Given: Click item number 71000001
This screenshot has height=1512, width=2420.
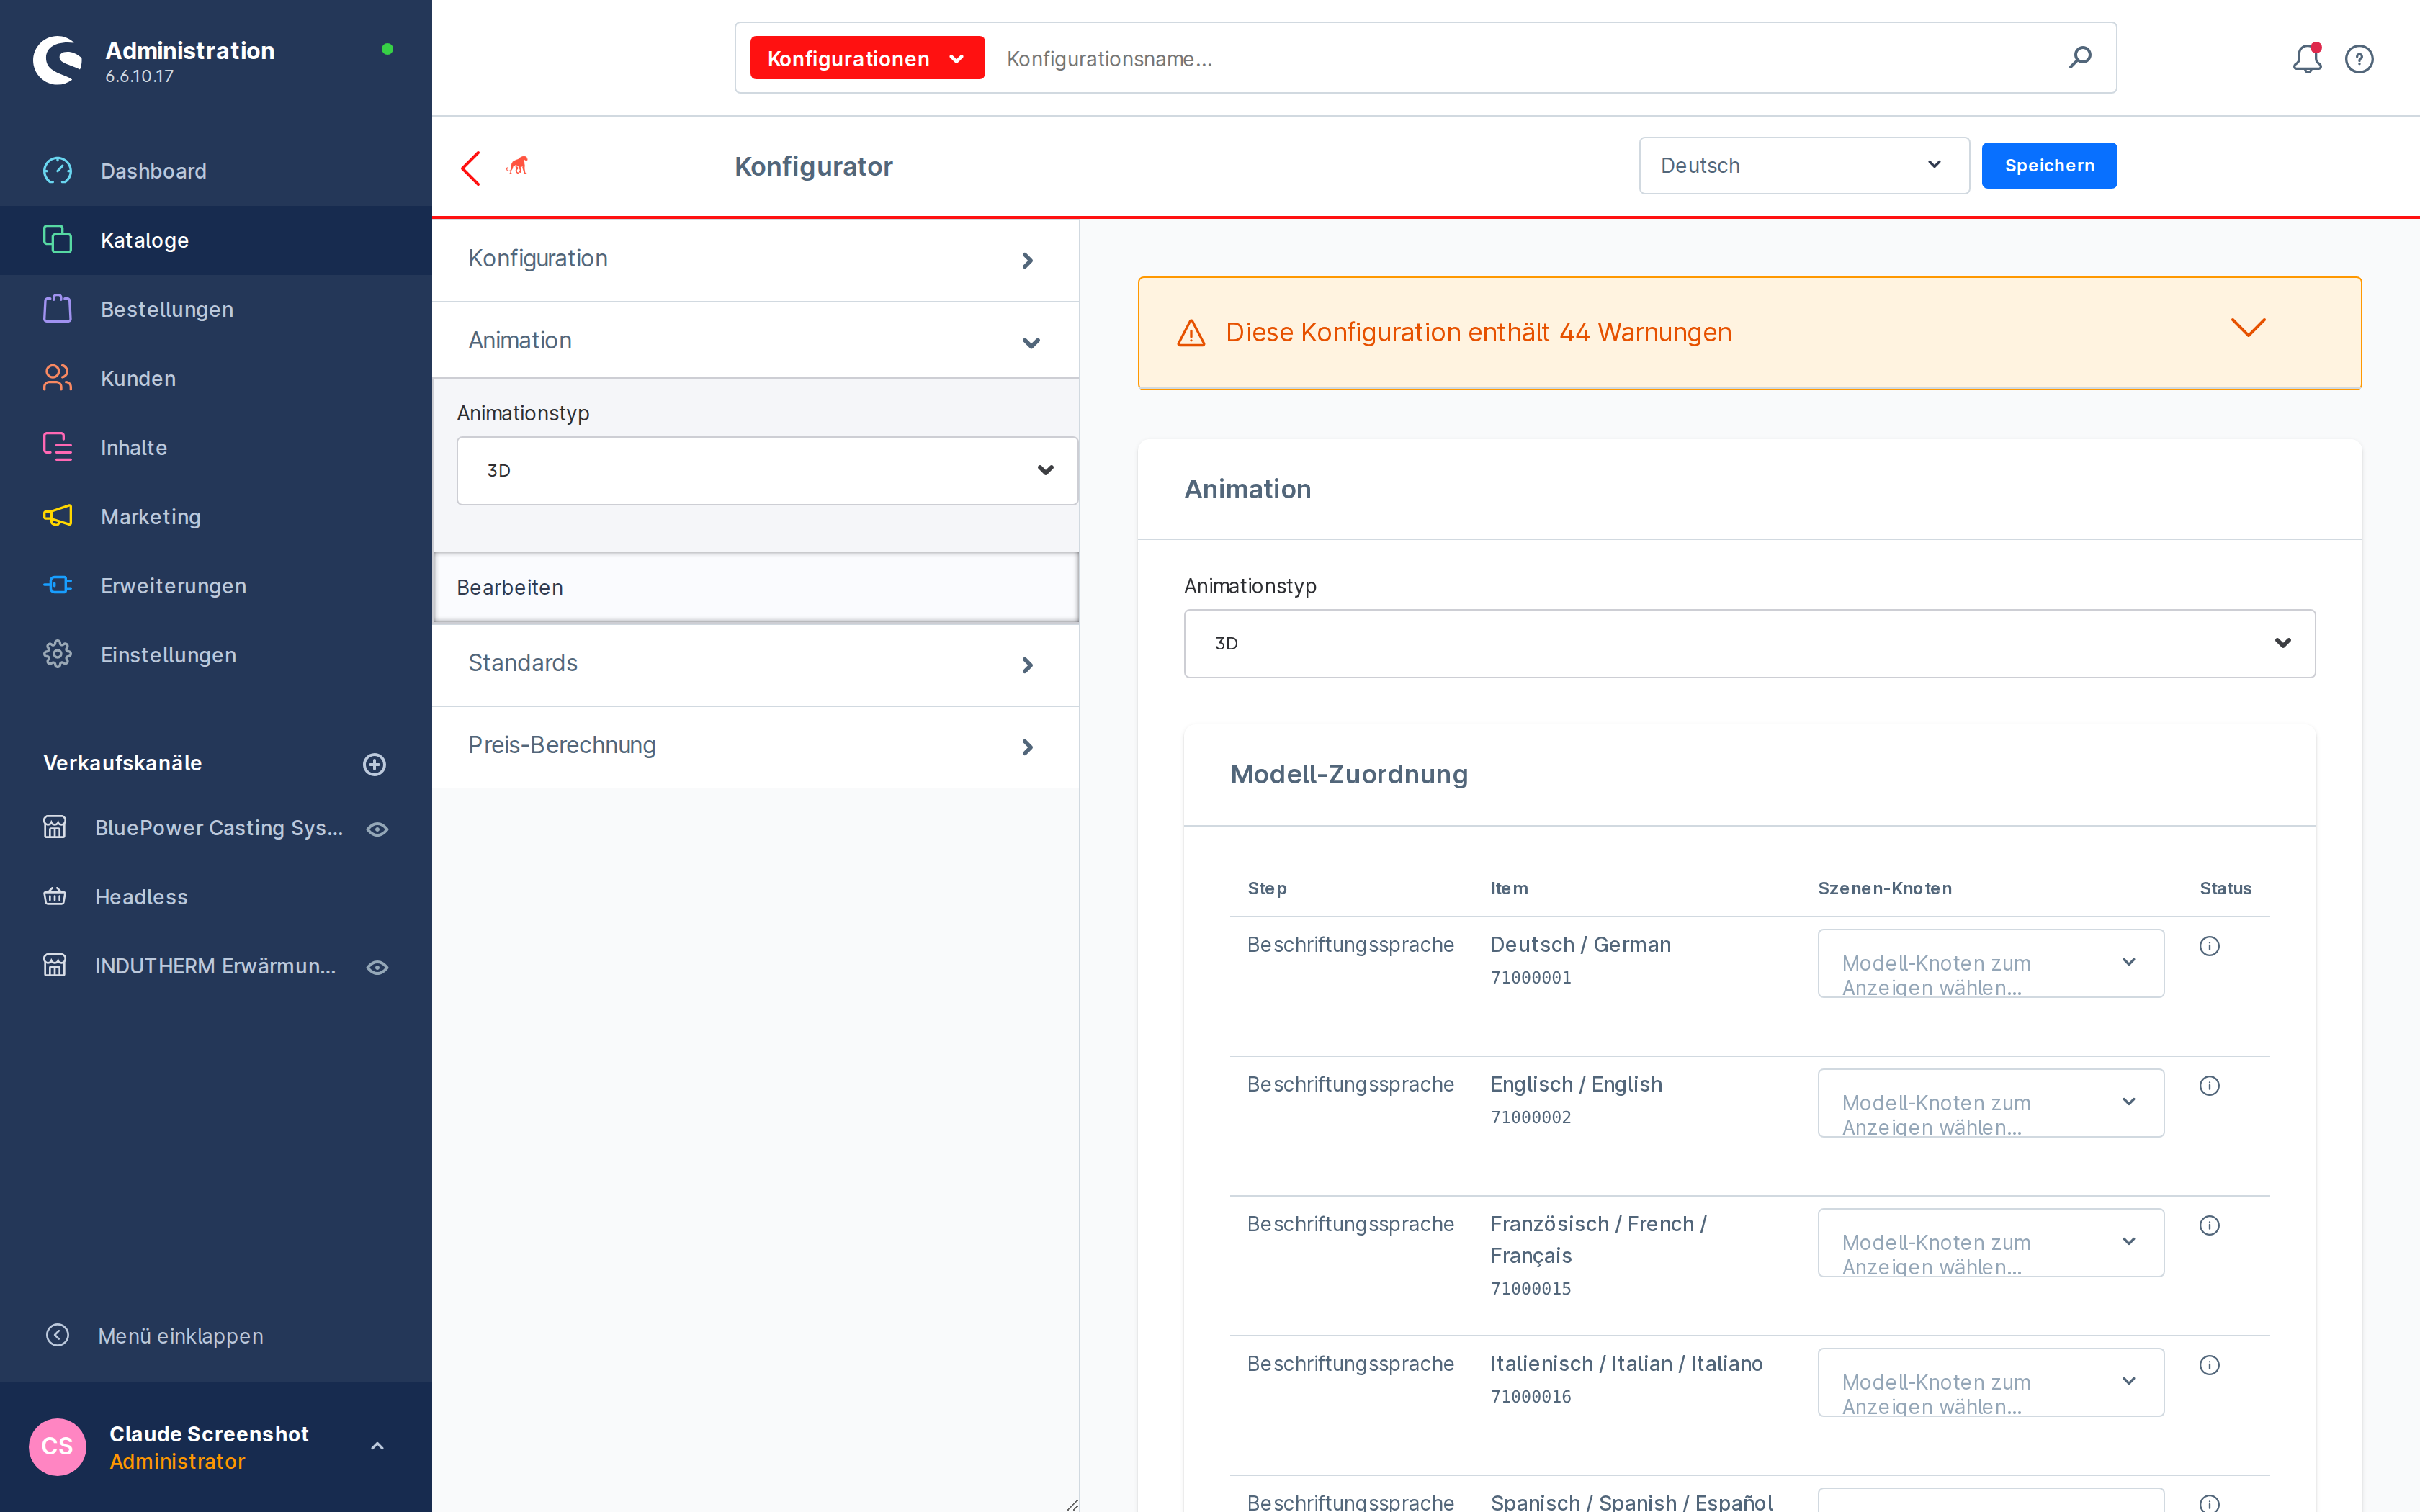Looking at the screenshot, I should coord(1531,978).
